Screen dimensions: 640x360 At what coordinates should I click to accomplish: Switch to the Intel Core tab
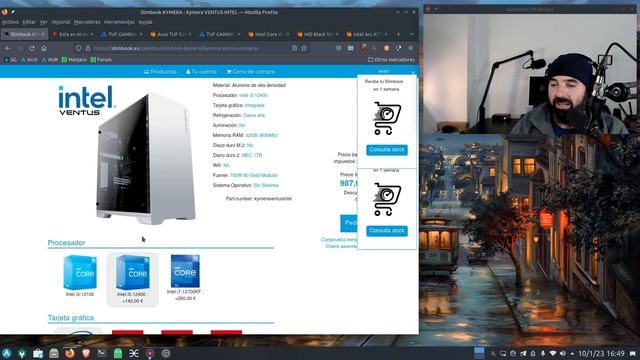click(x=269, y=34)
